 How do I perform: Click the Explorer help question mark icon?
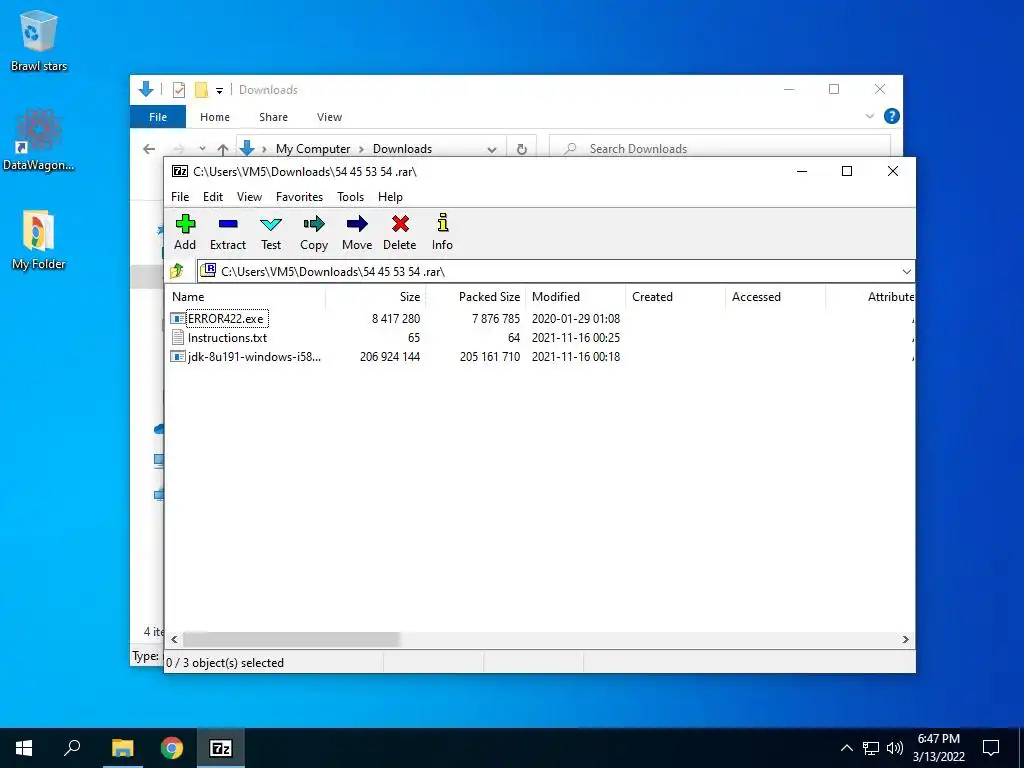tap(891, 116)
